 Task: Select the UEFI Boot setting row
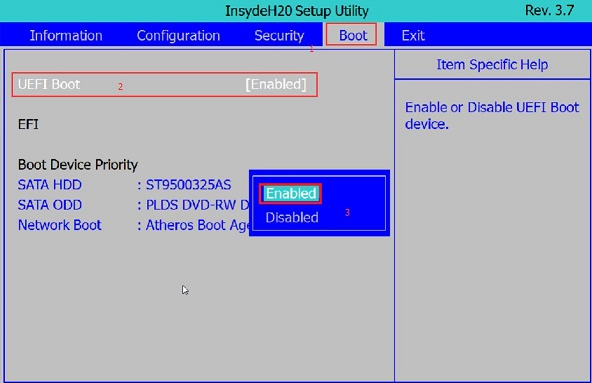pyautogui.click(x=165, y=85)
